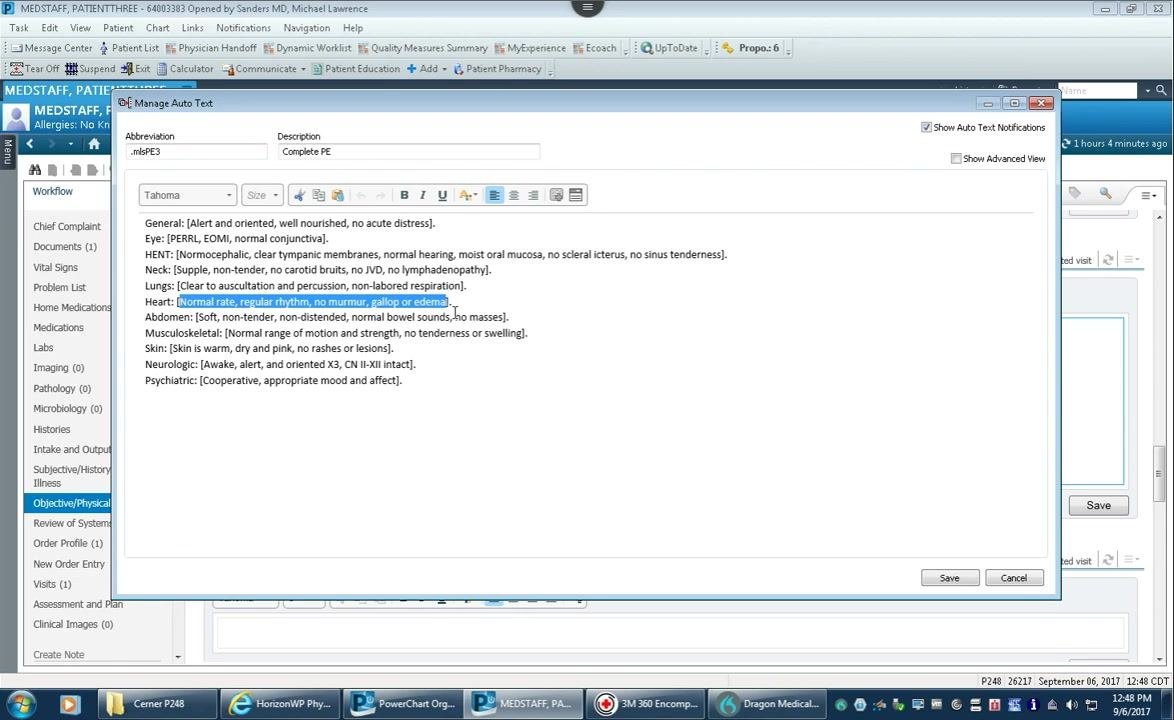Open Patient Education

356,69
